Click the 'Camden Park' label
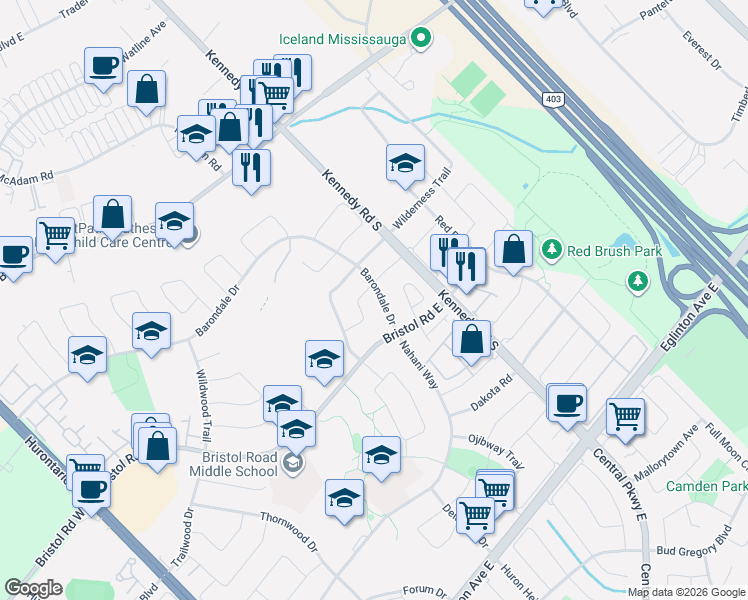The height and width of the screenshot is (600, 748). [x=706, y=486]
